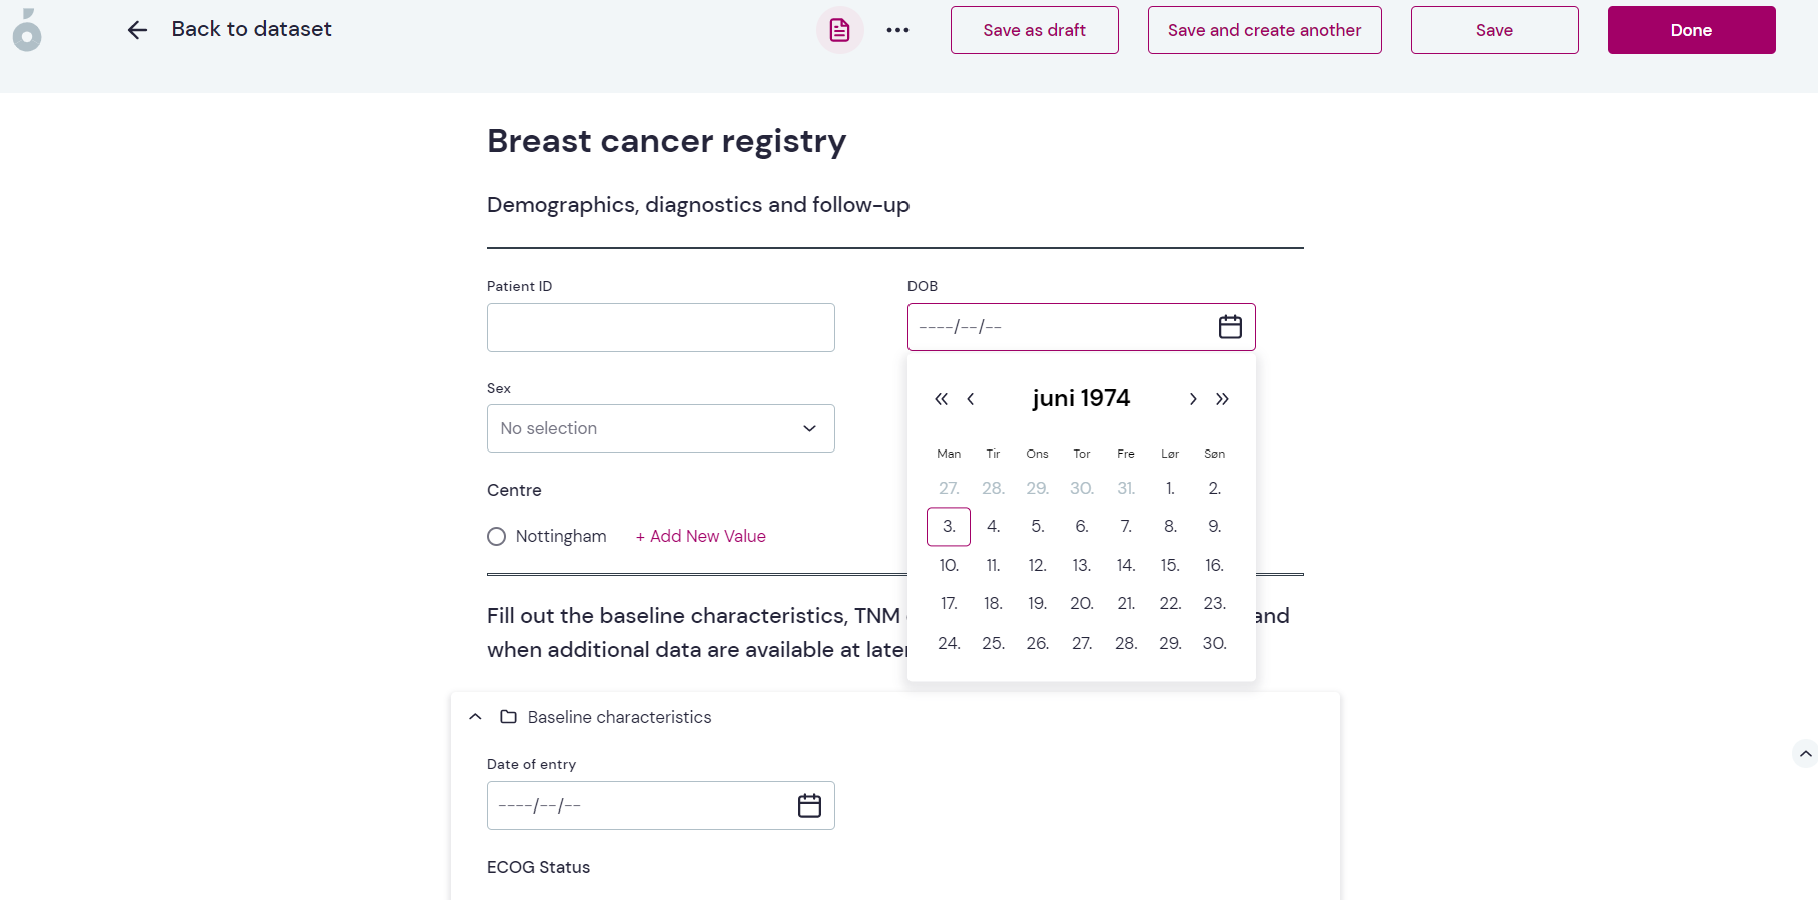Advance to next month in calendar
This screenshot has width=1818, height=900.
click(x=1193, y=399)
